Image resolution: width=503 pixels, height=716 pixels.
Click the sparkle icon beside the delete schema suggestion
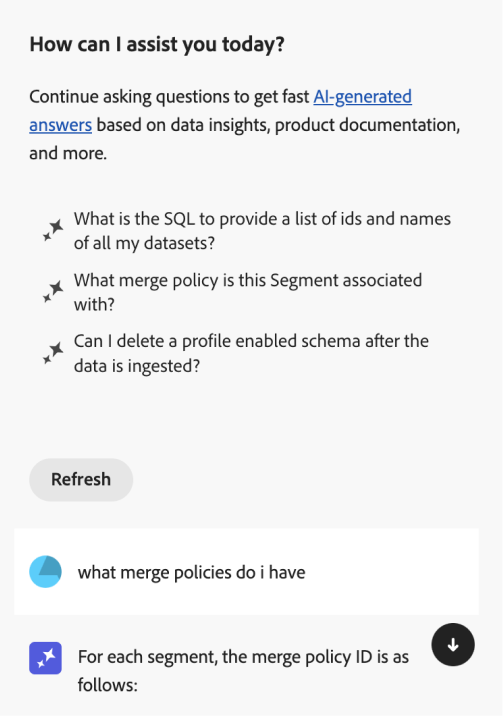pyautogui.click(x=53, y=353)
